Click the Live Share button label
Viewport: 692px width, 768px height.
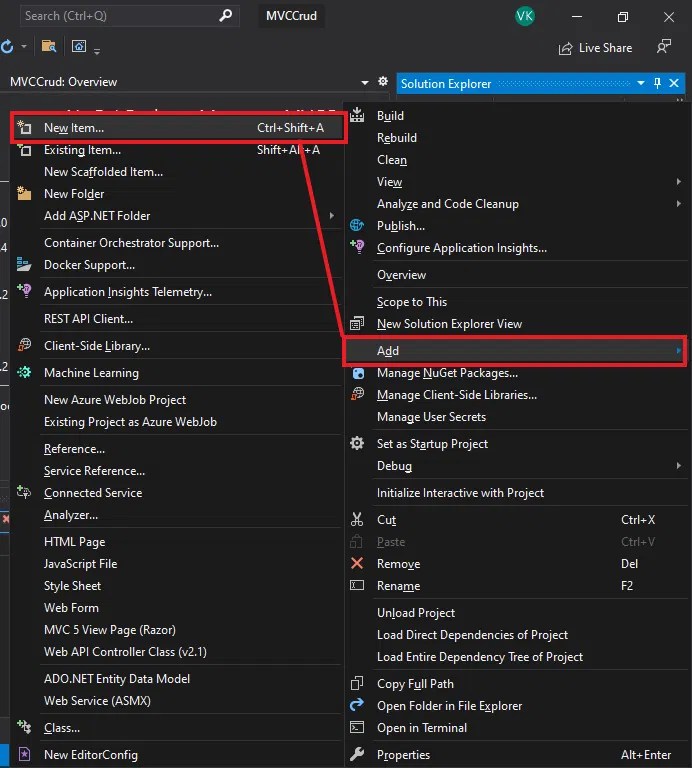[x=605, y=48]
